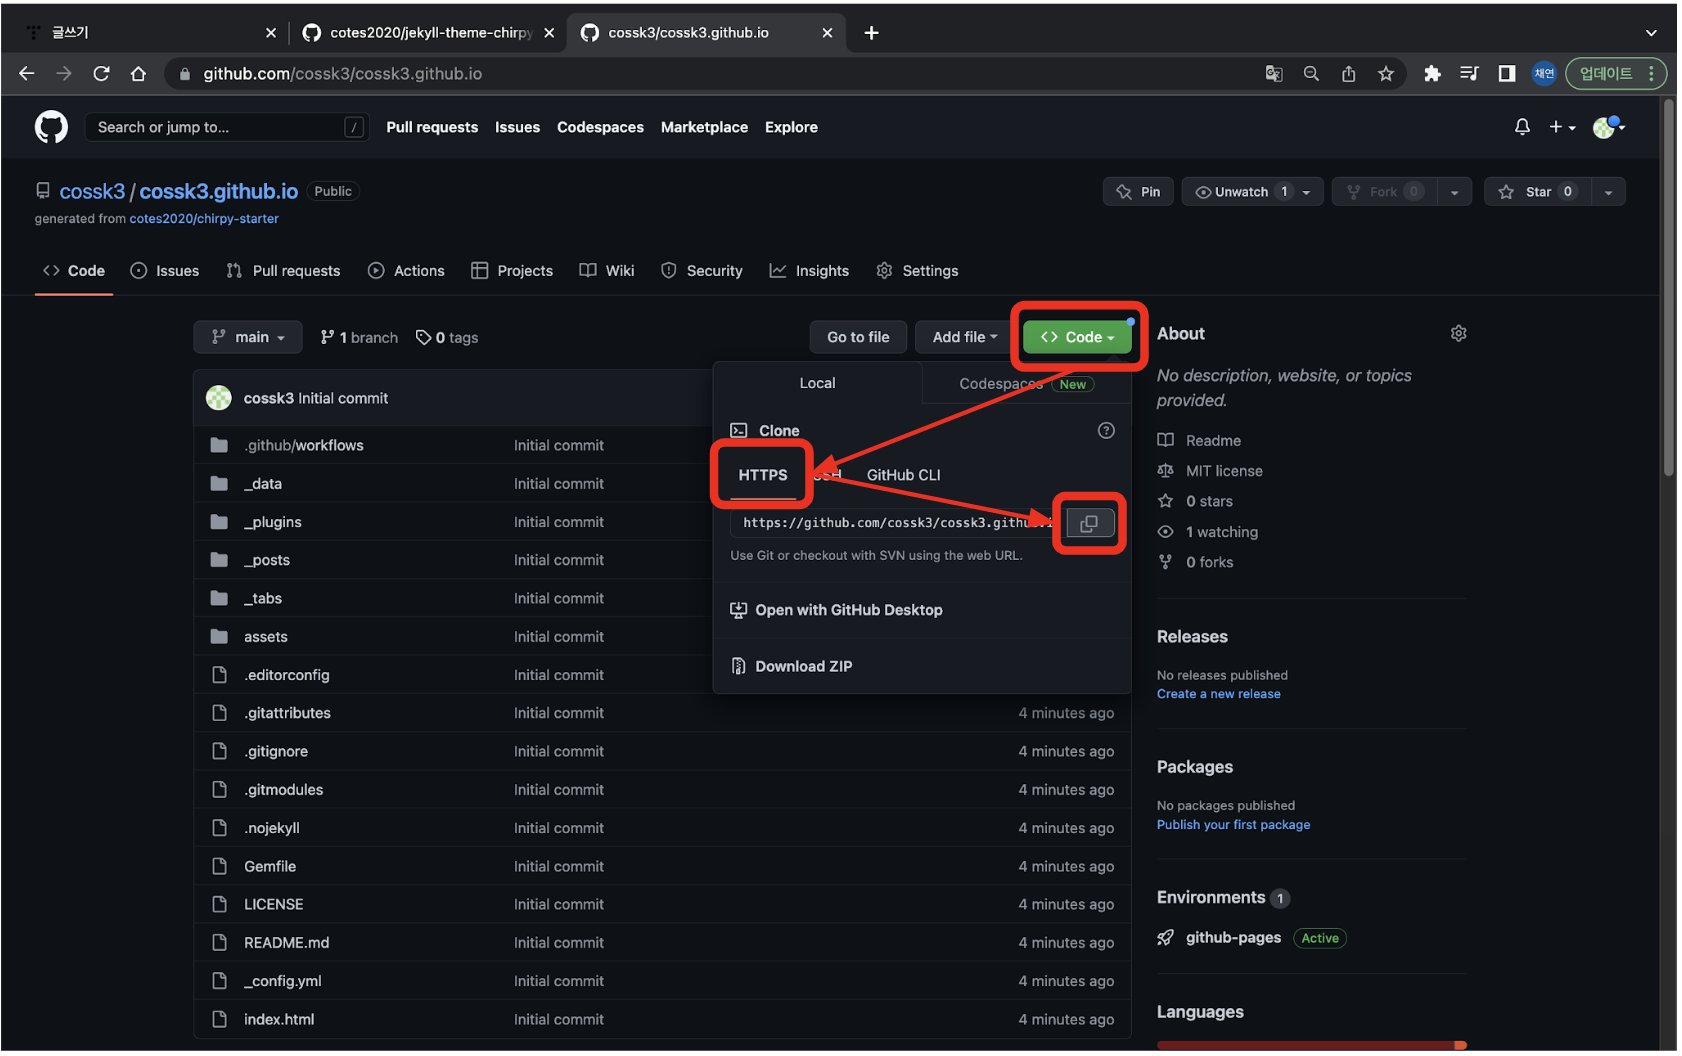Open the Explore header link

(x=791, y=127)
